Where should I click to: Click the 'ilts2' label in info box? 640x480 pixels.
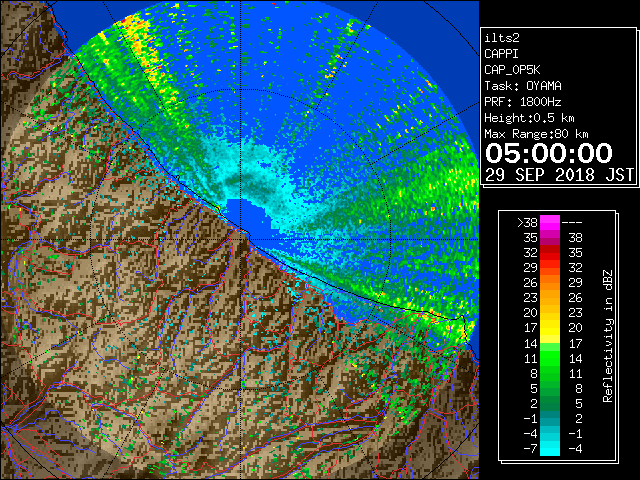click(502, 38)
